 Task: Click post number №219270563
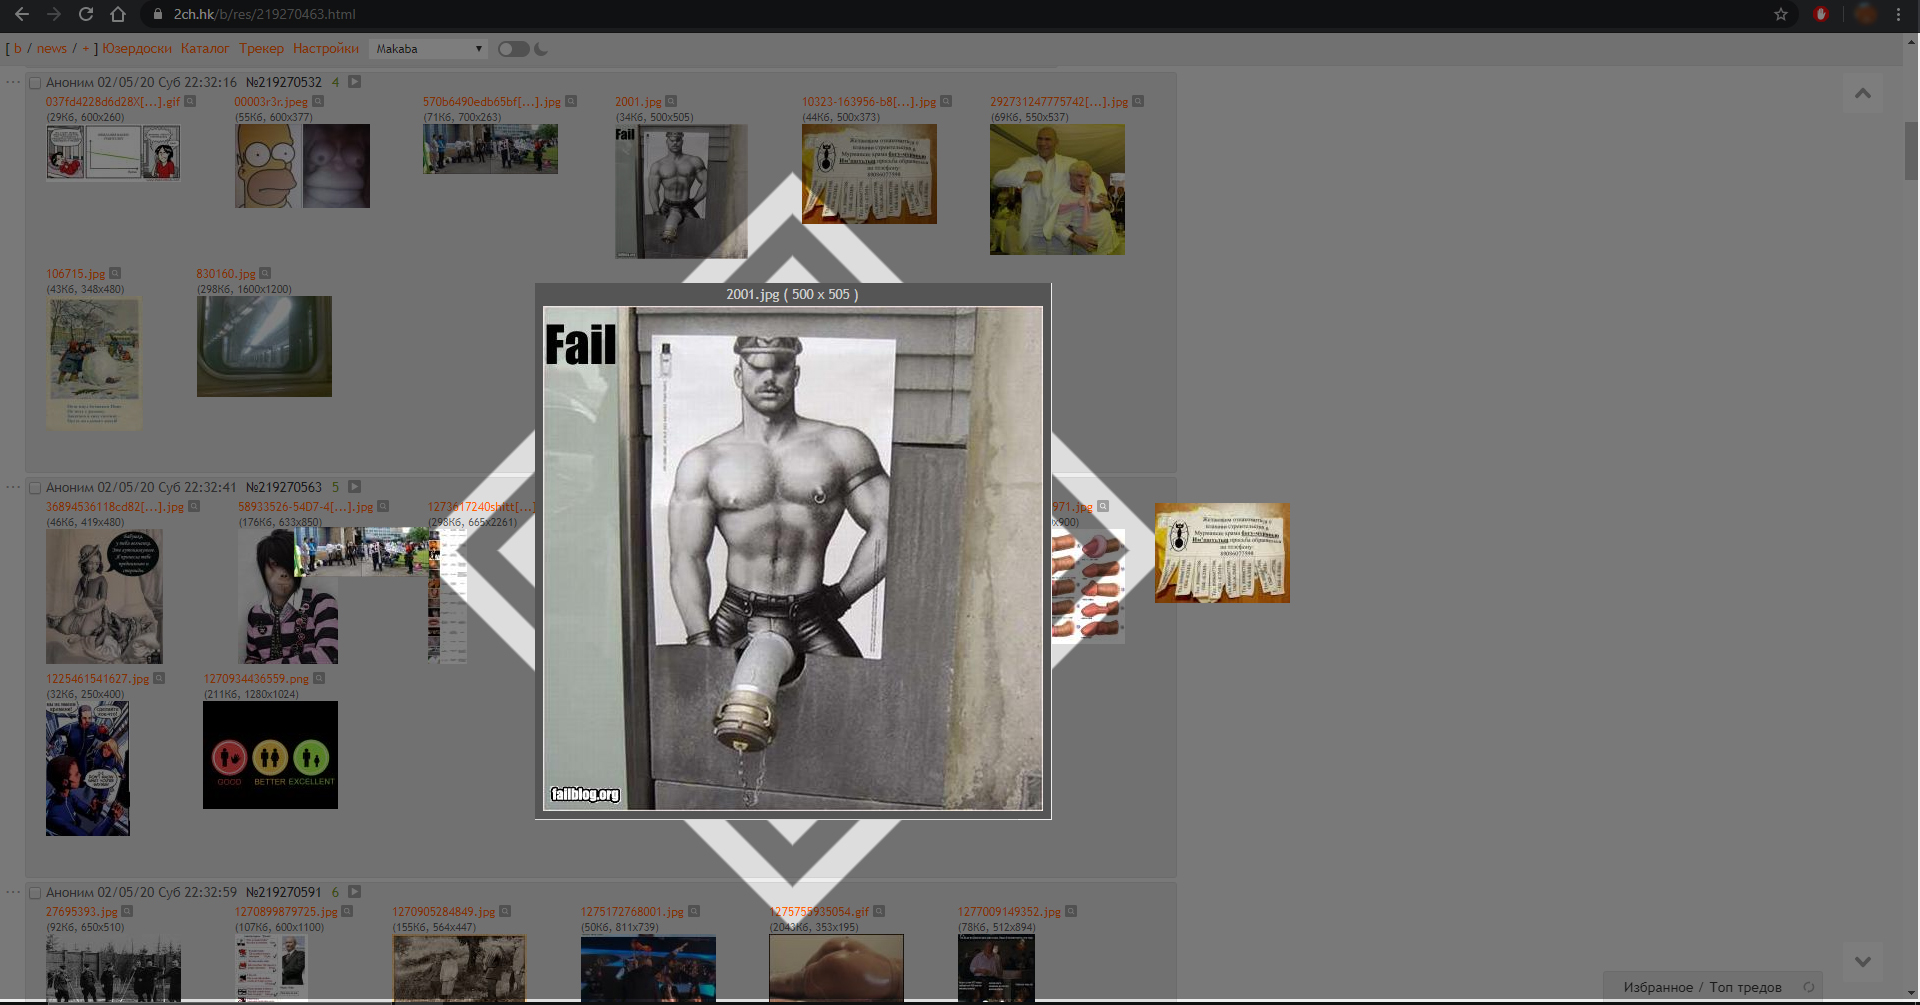click(284, 487)
